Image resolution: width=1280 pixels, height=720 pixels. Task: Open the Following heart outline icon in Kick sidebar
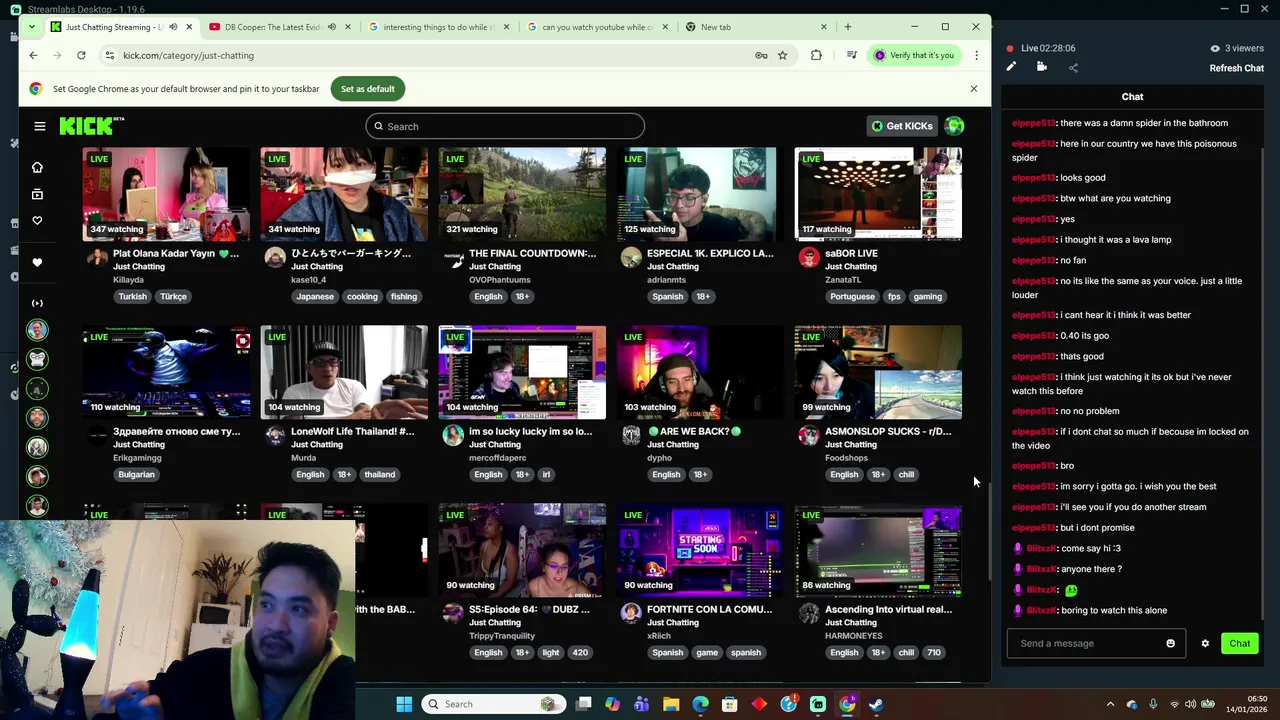[37, 221]
